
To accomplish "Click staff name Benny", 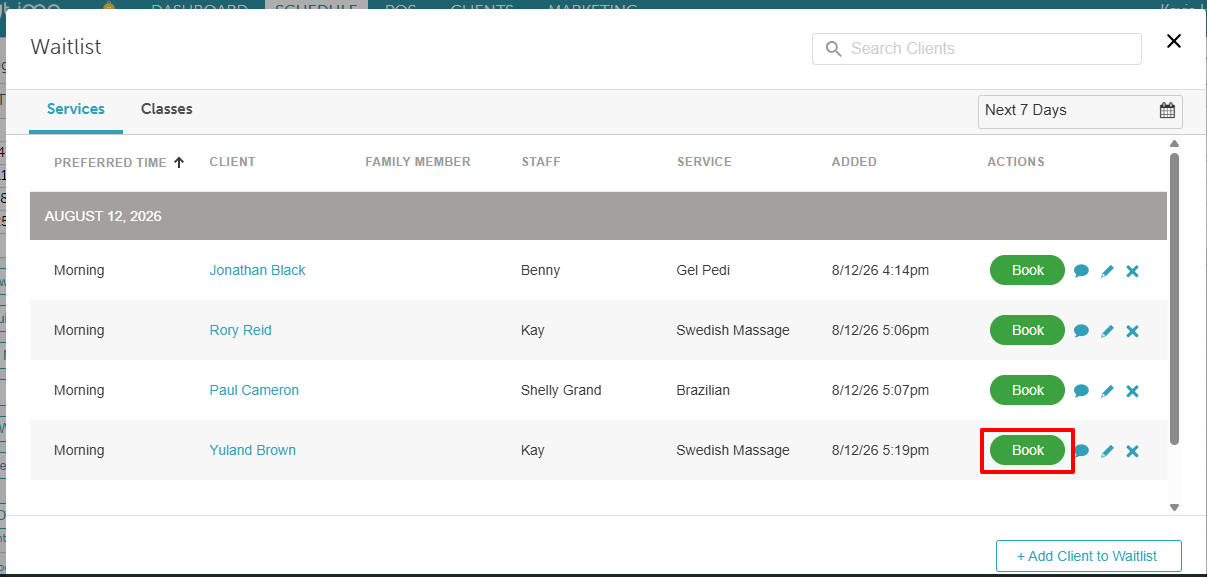I will (540, 270).
